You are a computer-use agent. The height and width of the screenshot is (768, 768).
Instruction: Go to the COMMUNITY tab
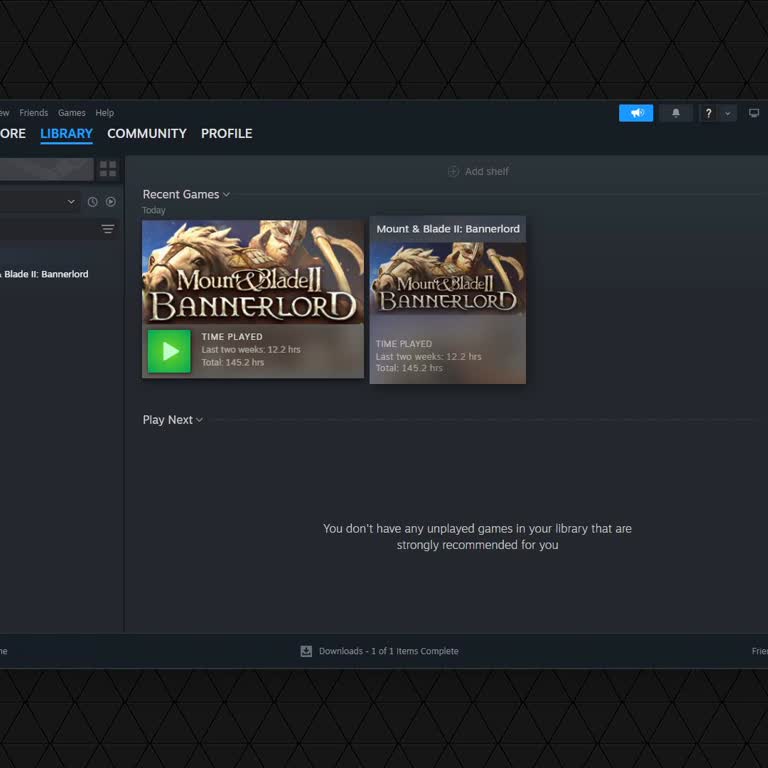[x=147, y=133]
